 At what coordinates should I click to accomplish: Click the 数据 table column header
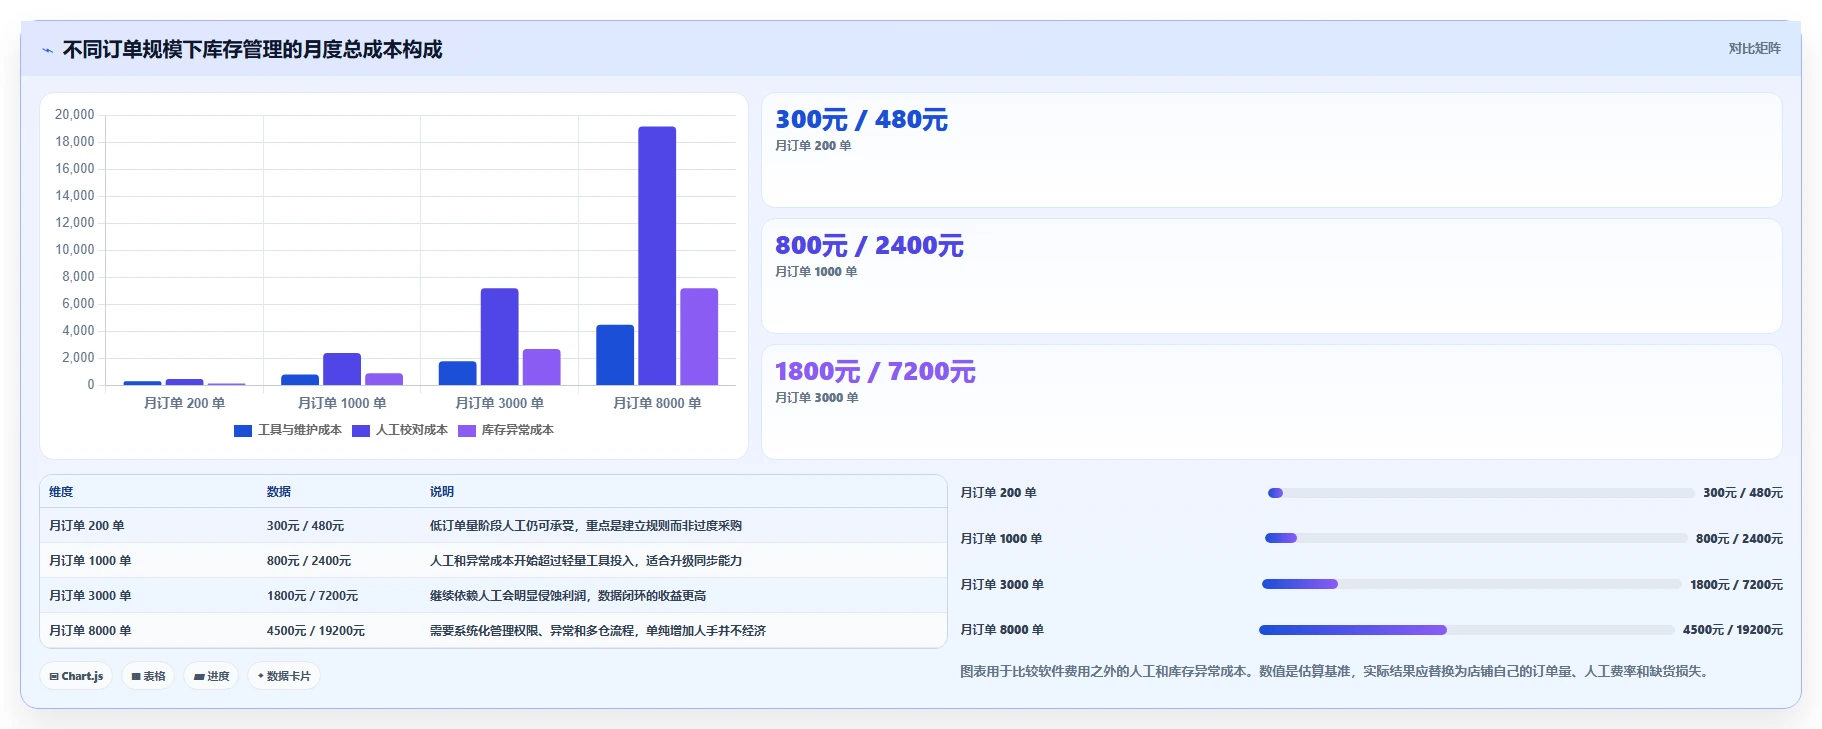(279, 492)
